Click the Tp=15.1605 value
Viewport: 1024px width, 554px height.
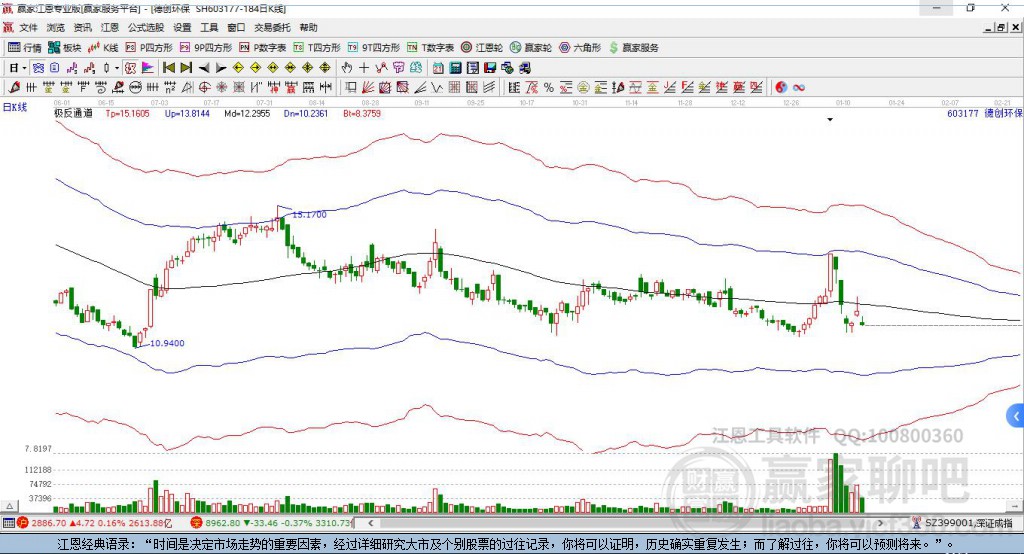(x=127, y=113)
